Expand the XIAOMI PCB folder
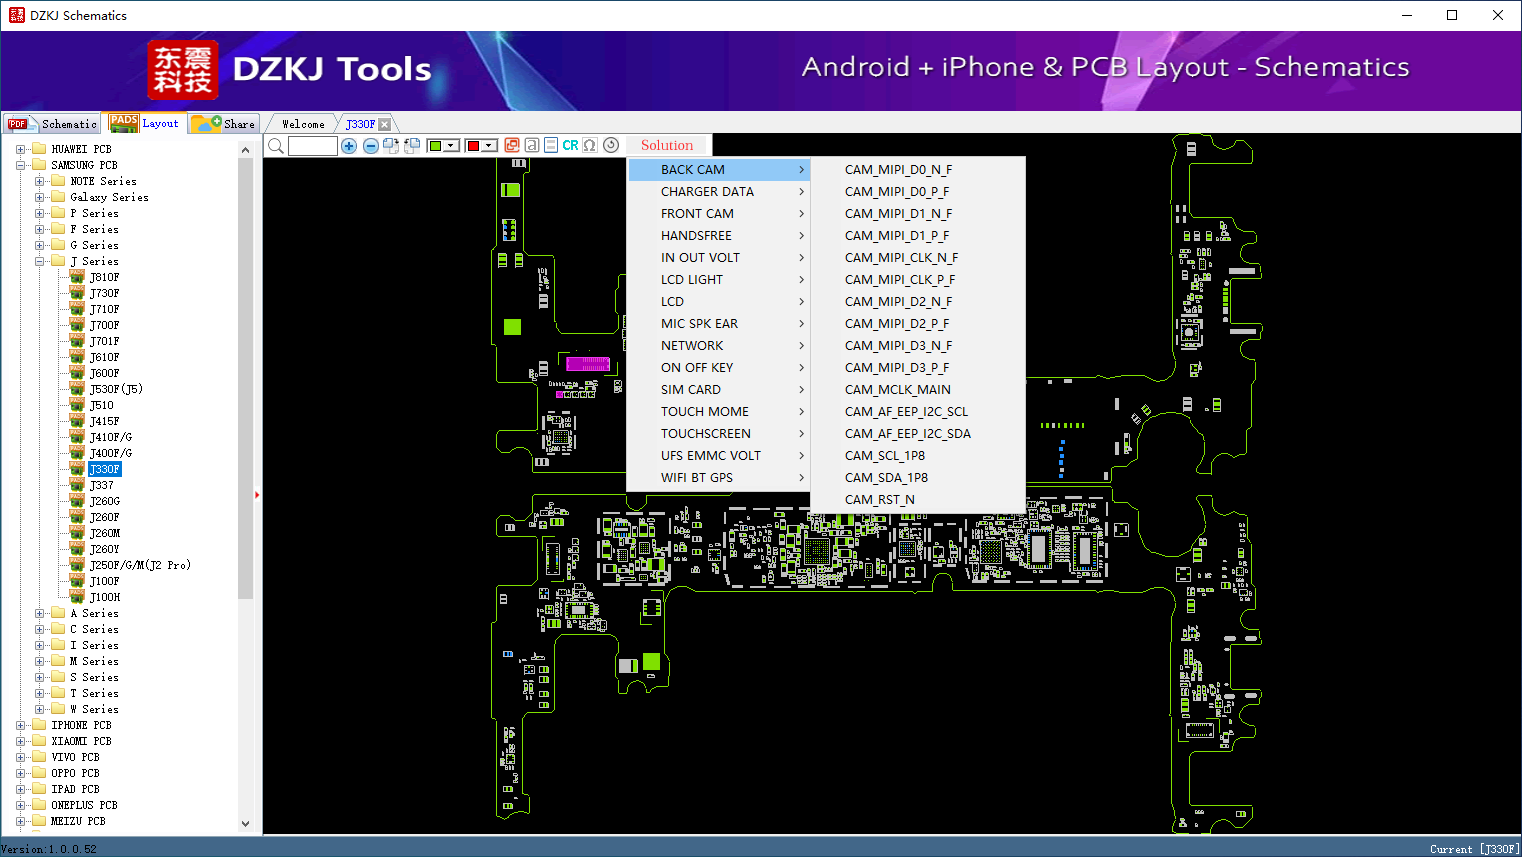 pyautogui.click(x=21, y=741)
